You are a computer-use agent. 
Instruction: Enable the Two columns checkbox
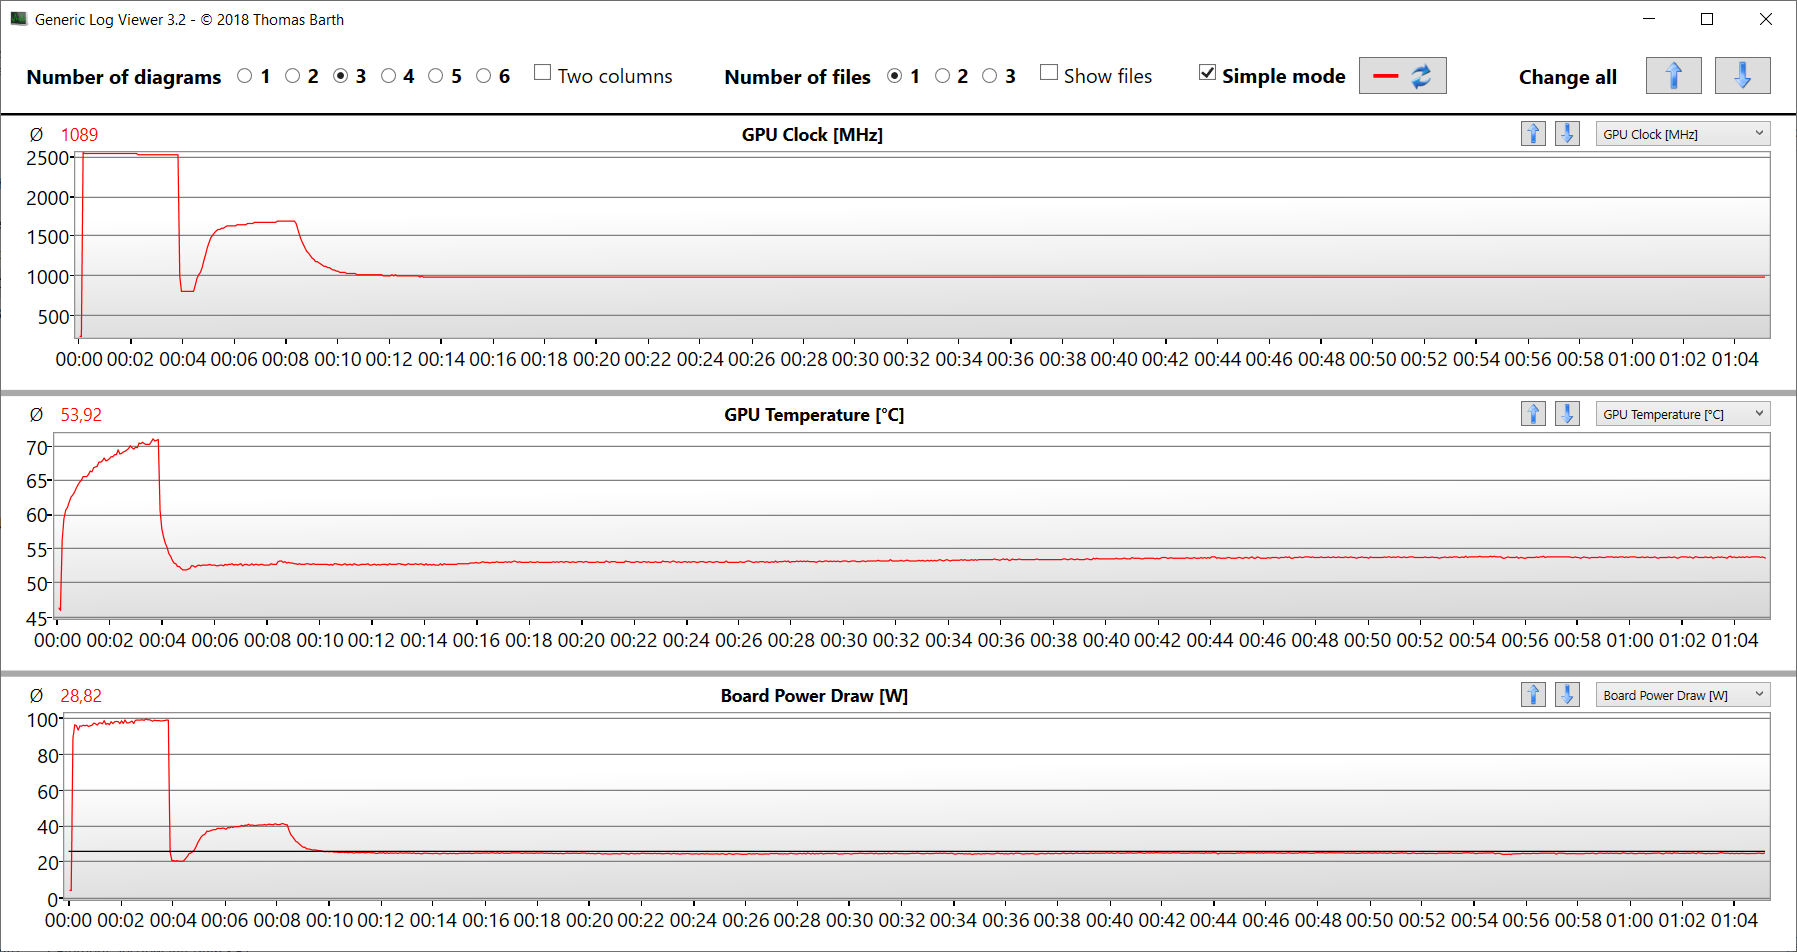[543, 73]
